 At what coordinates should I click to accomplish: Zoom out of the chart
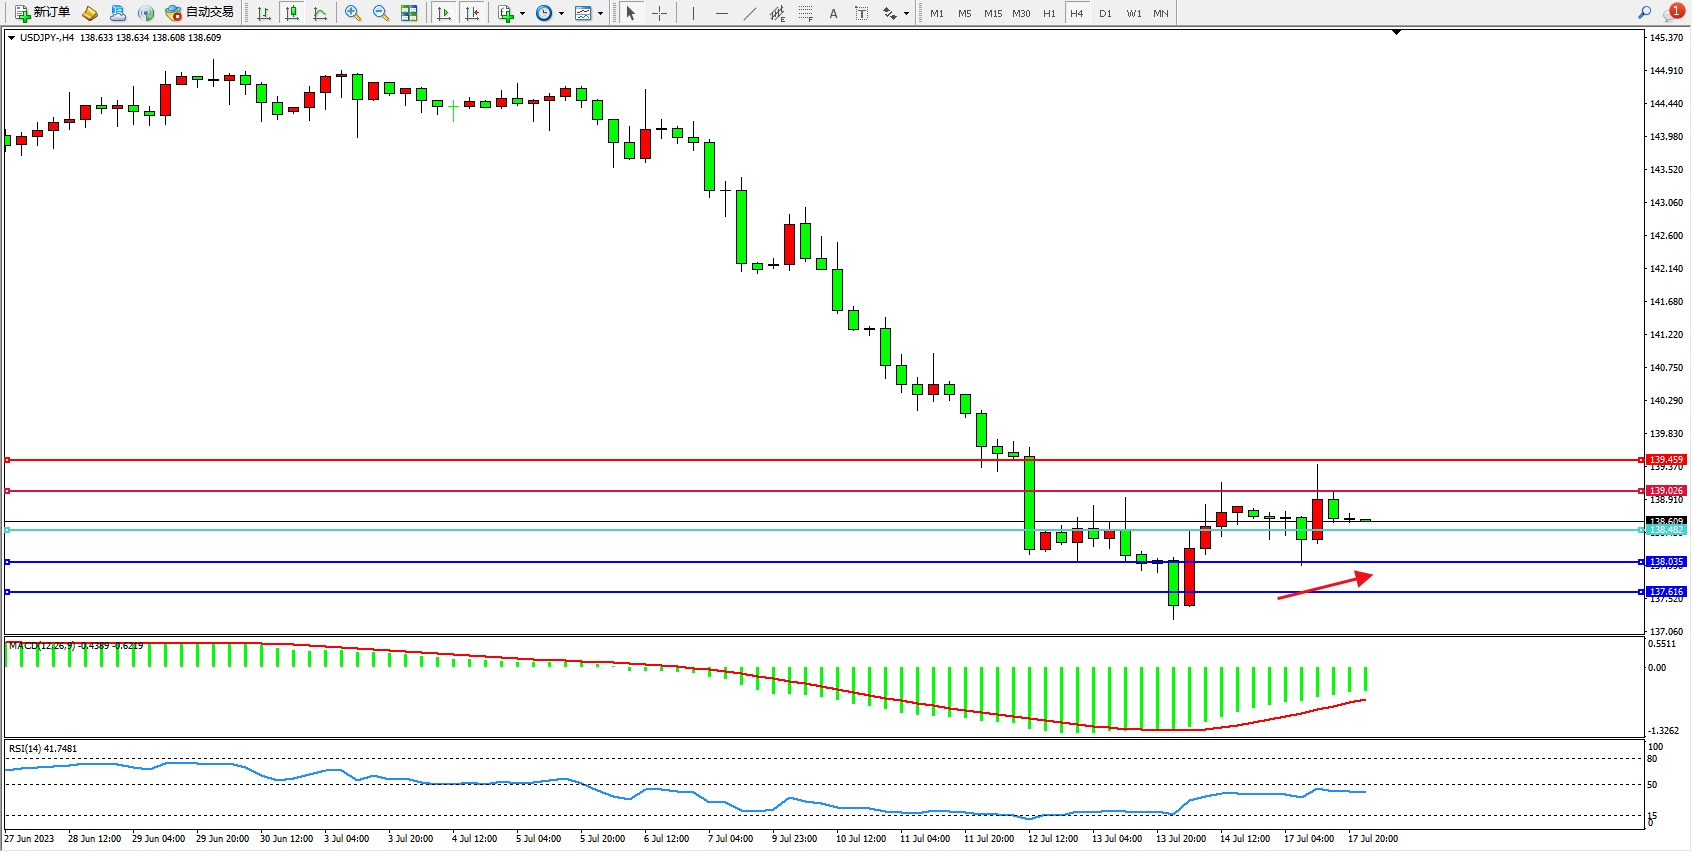tap(381, 13)
